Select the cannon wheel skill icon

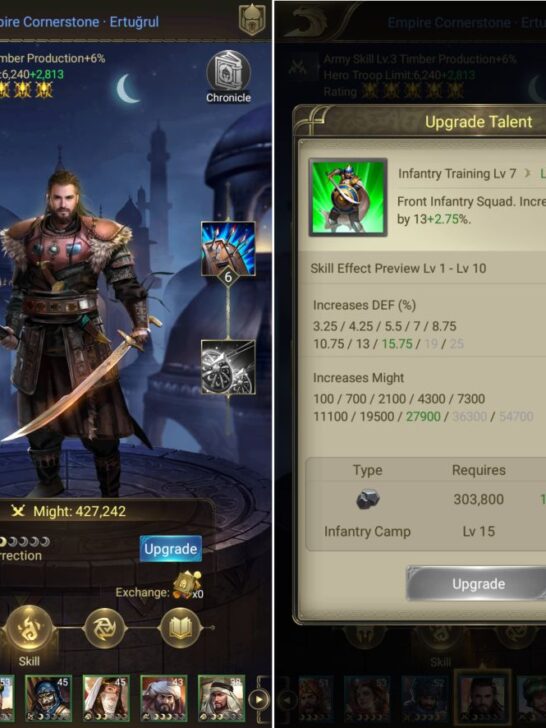228,367
